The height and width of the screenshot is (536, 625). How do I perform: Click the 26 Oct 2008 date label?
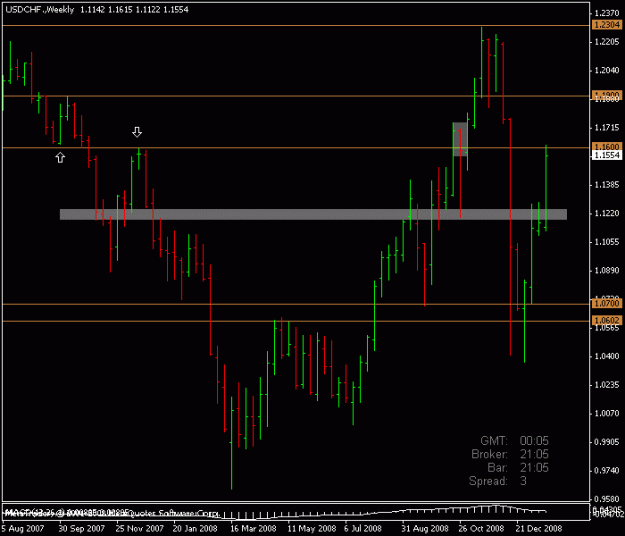coord(482,529)
